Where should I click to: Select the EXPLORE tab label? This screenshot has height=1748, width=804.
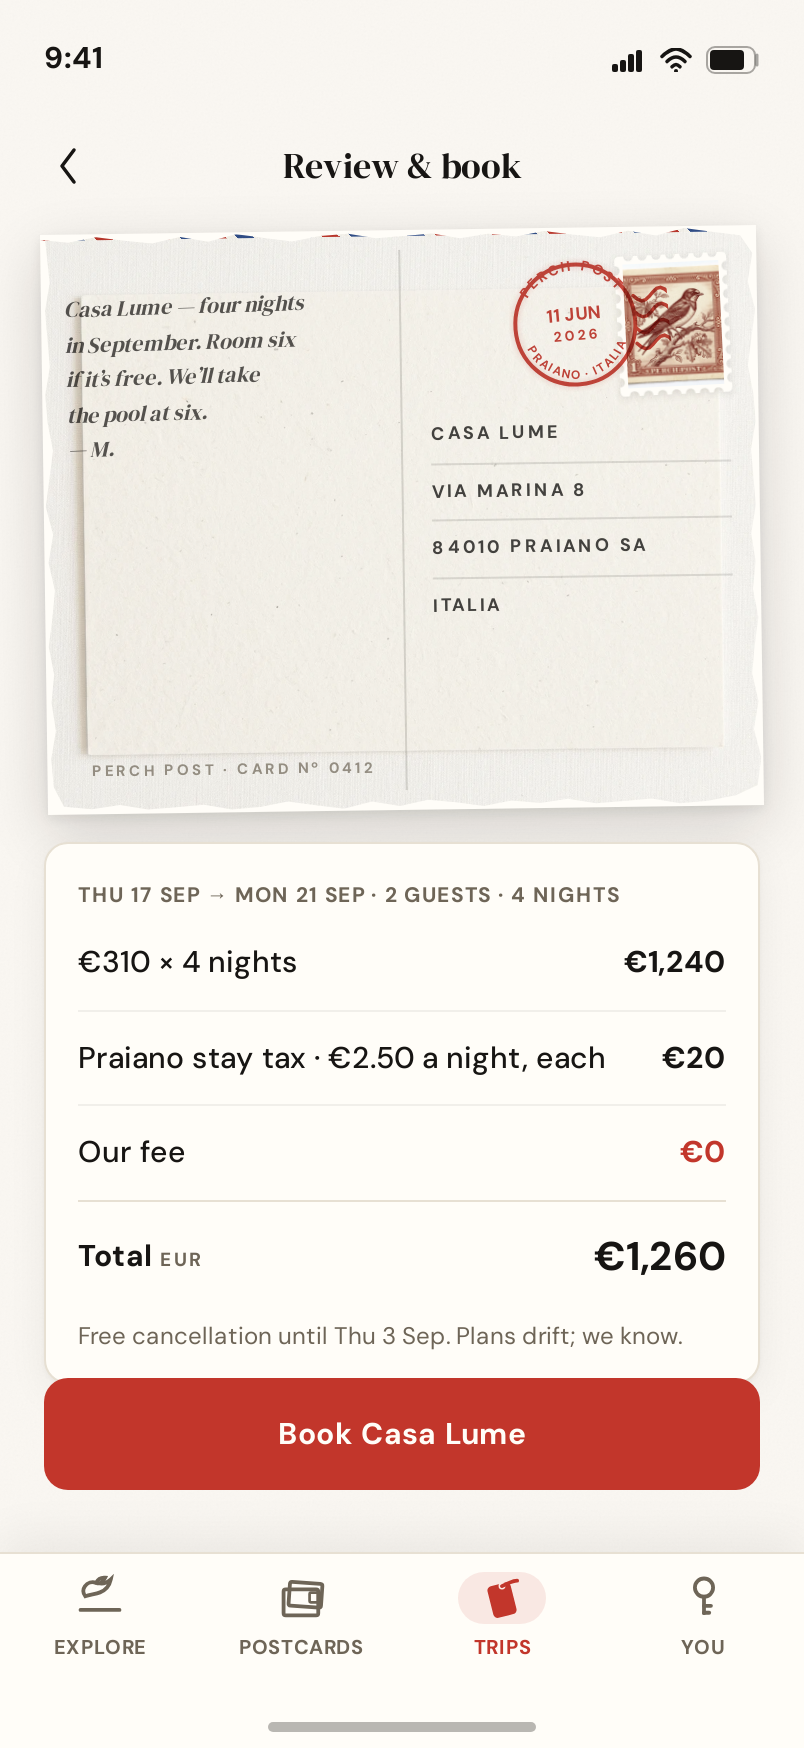(100, 1647)
